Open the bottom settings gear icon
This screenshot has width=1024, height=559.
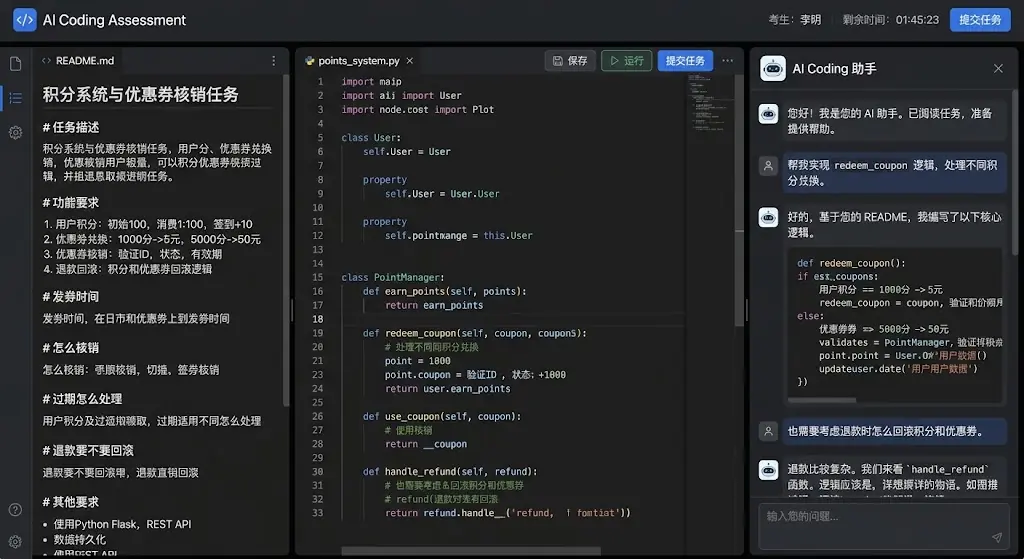15,541
